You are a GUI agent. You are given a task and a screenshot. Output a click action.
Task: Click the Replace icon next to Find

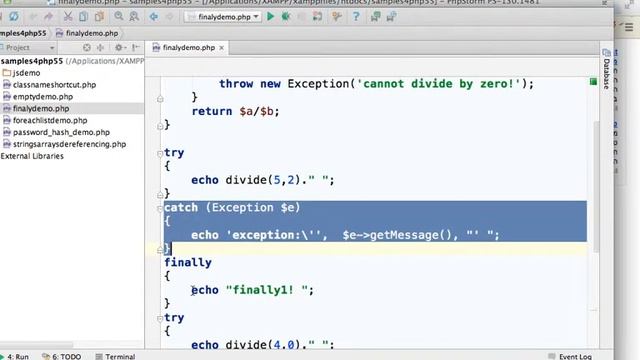[x=134, y=17]
